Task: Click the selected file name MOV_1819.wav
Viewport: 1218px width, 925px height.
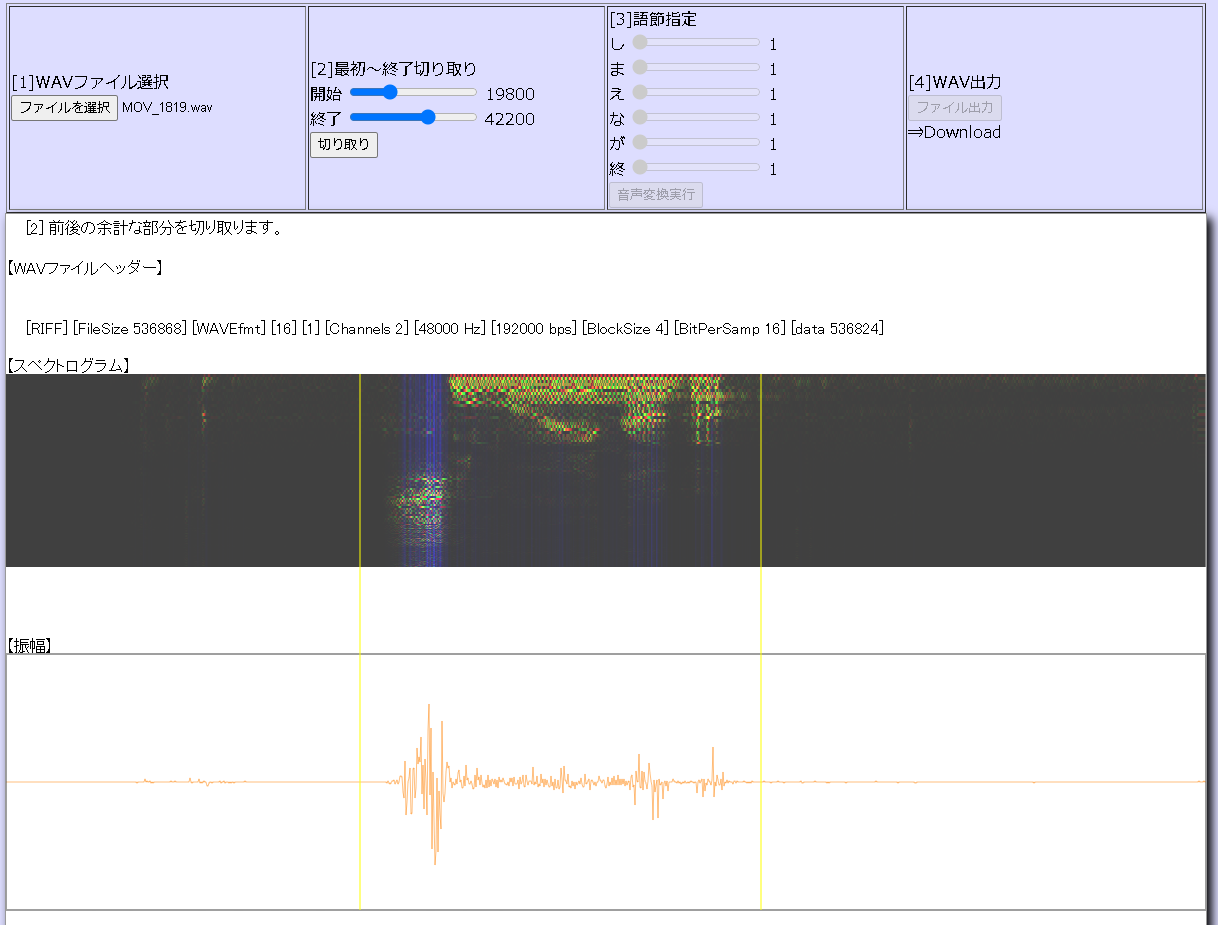Action: click(167, 108)
